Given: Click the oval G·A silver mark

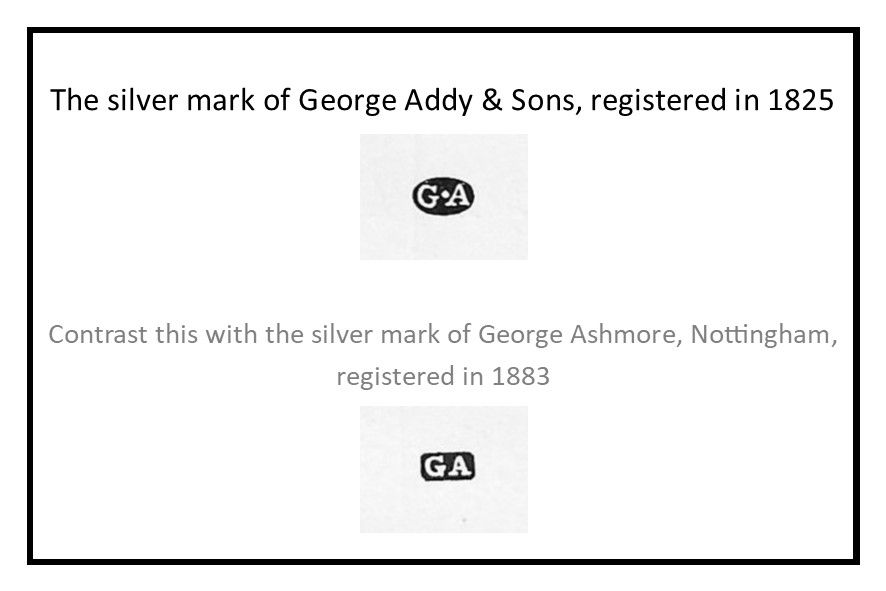Looking at the screenshot, I should (443, 197).
